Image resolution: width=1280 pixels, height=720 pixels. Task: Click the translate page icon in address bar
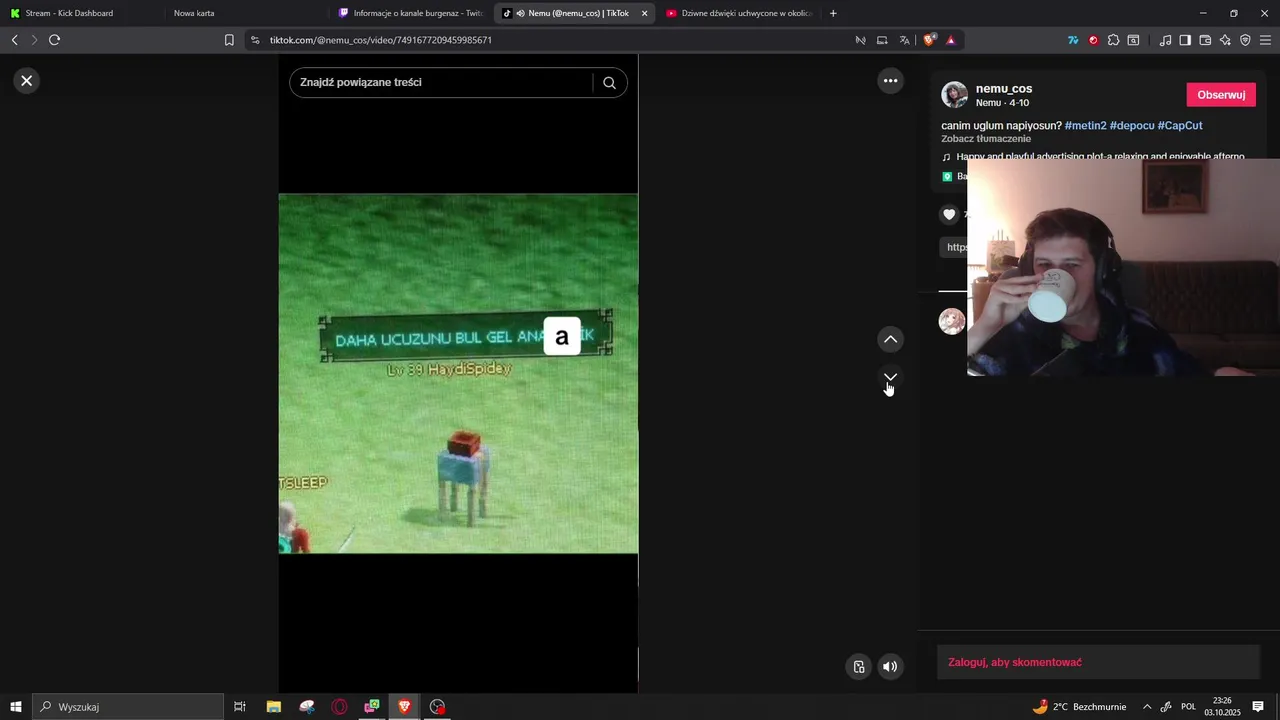(905, 40)
